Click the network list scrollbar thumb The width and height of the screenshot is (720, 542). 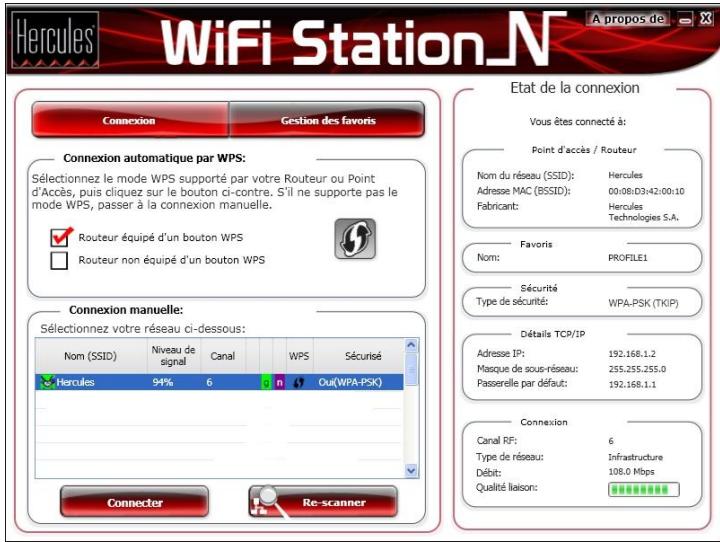(x=411, y=369)
